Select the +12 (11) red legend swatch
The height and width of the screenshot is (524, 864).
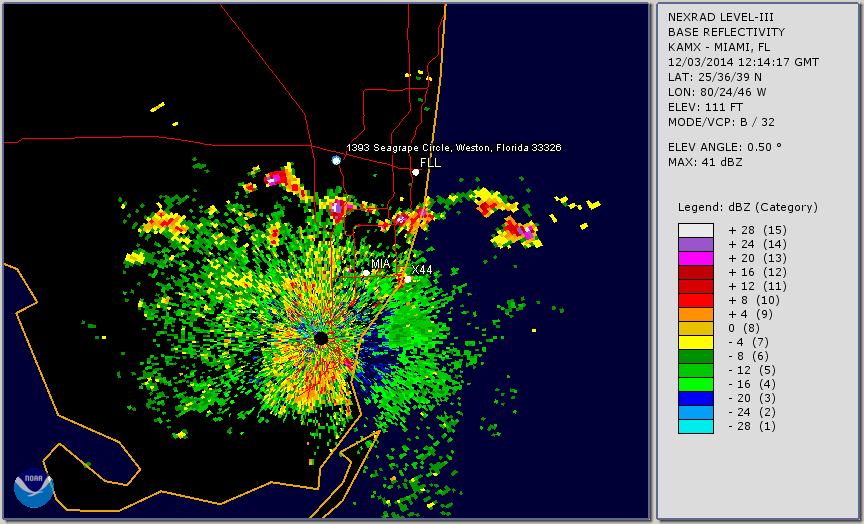tap(696, 287)
